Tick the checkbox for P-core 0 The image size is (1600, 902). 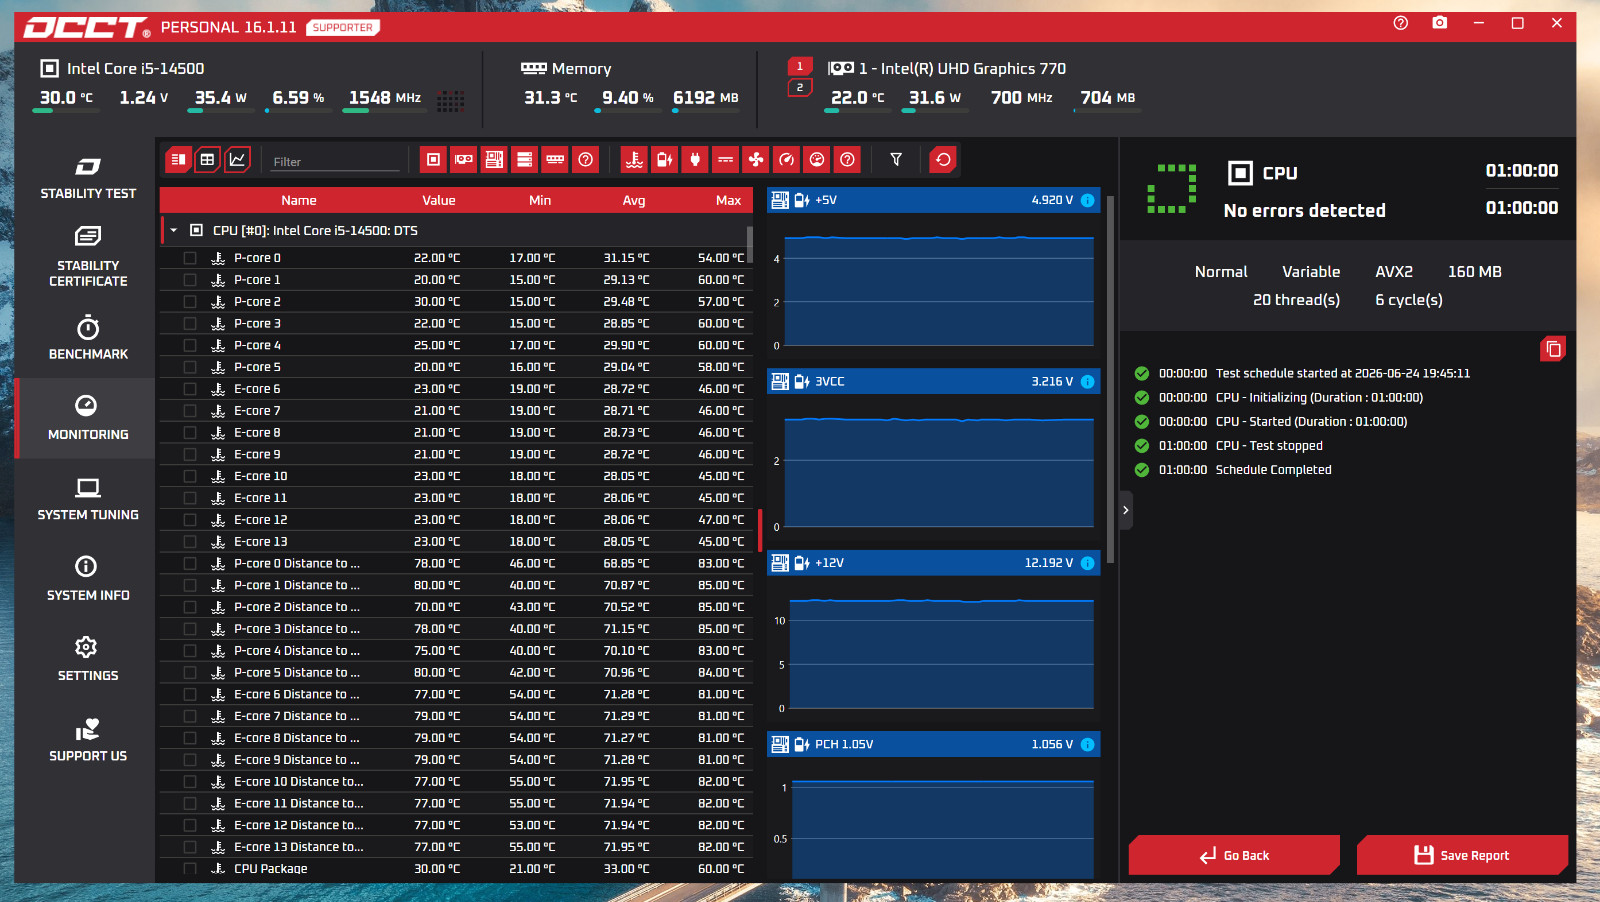click(190, 258)
